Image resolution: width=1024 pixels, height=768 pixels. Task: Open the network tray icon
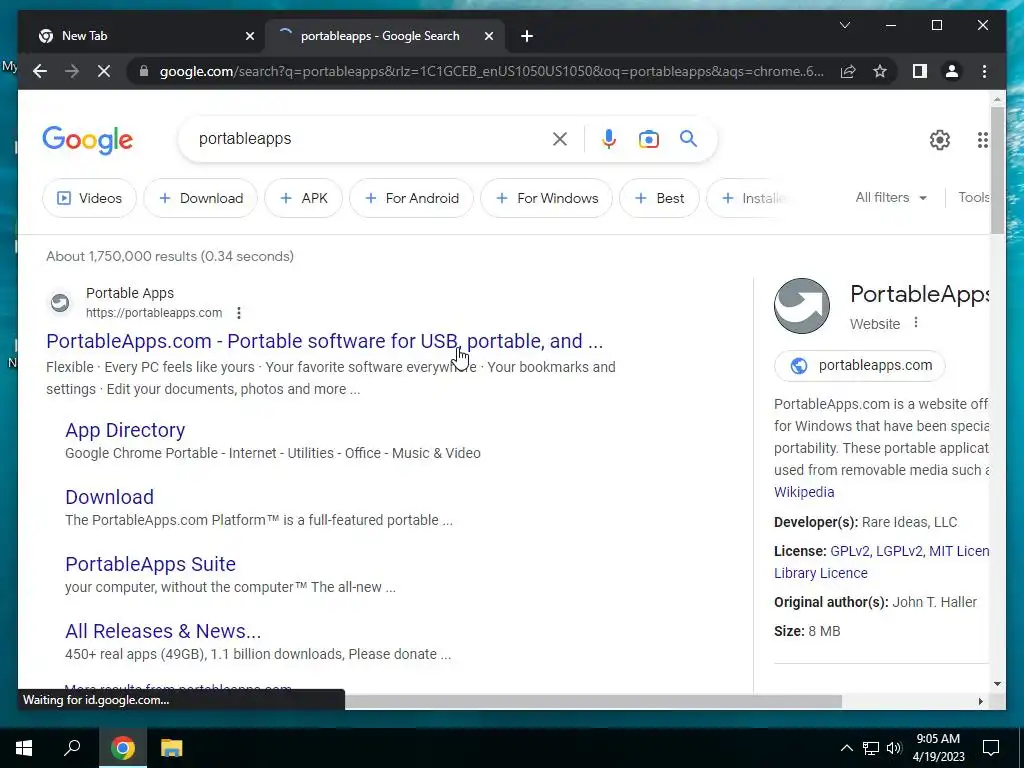pos(871,748)
